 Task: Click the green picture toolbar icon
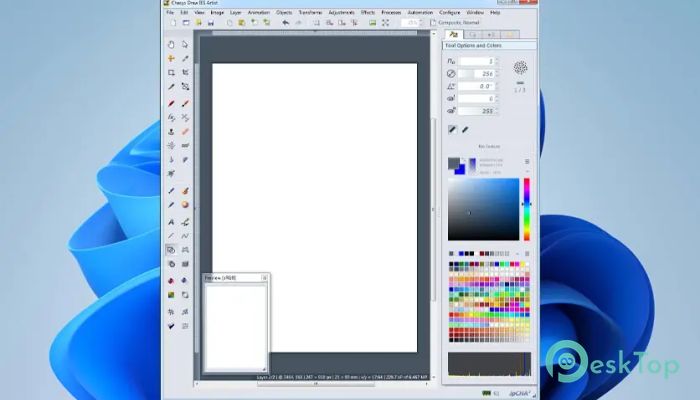click(372, 23)
